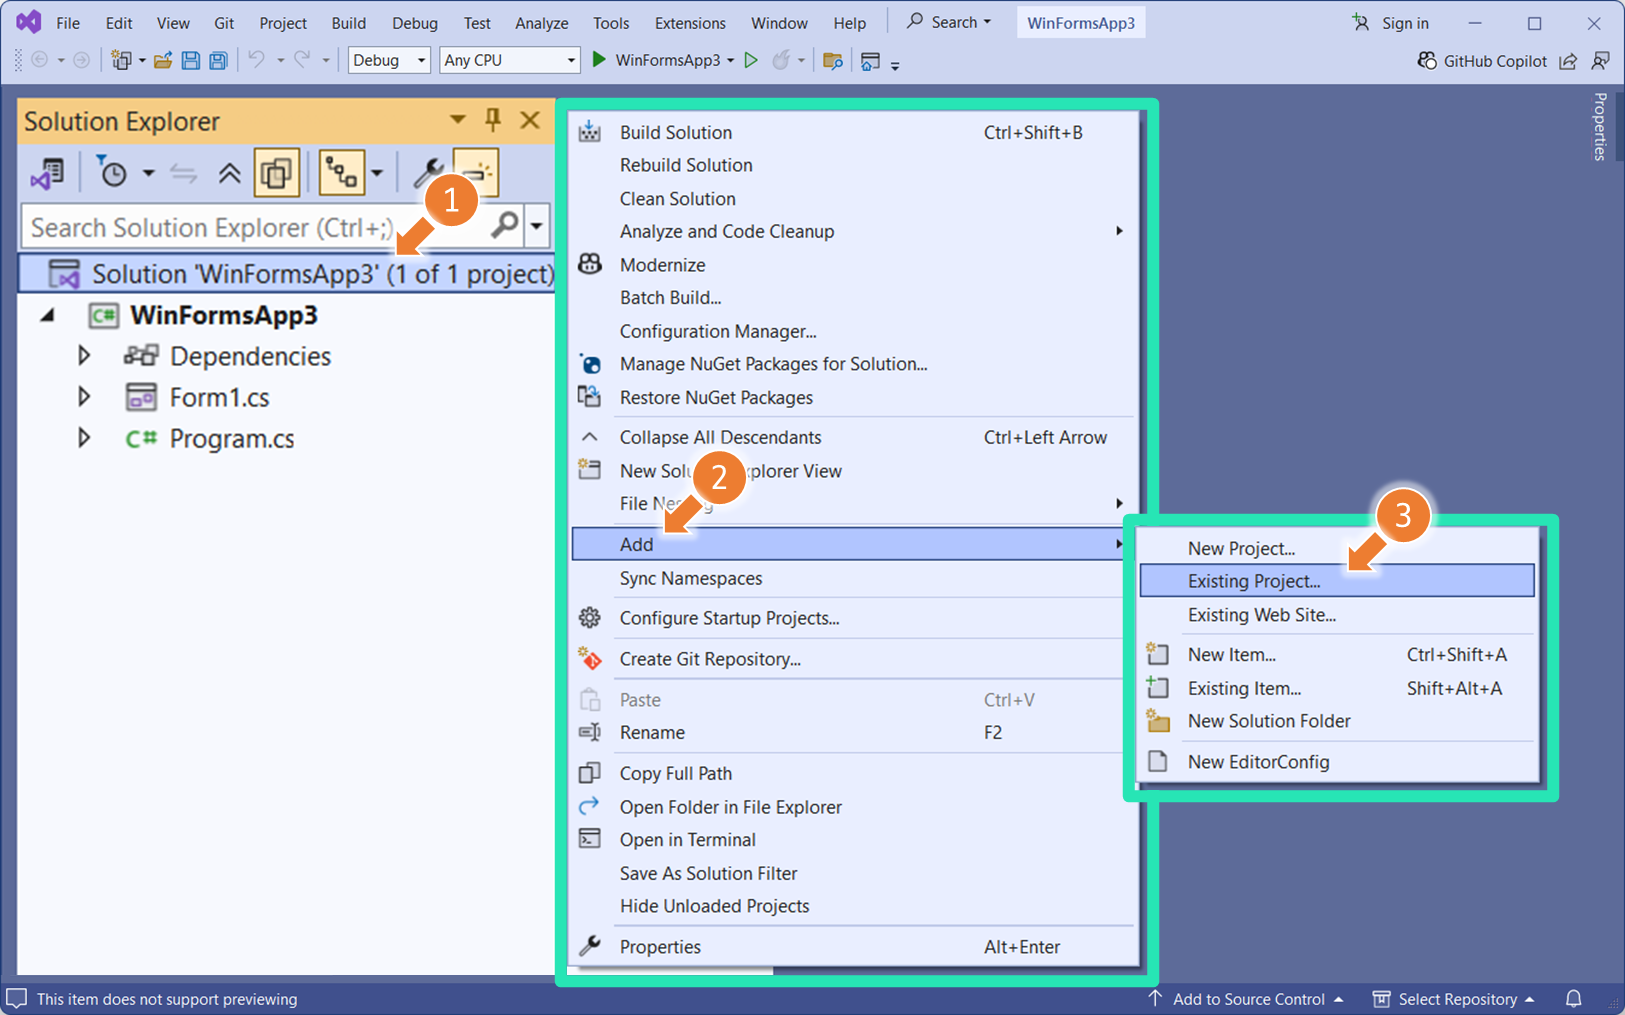Click the Share icon beside GitHub Copilot
The image size is (1625, 1015).
click(x=1568, y=61)
